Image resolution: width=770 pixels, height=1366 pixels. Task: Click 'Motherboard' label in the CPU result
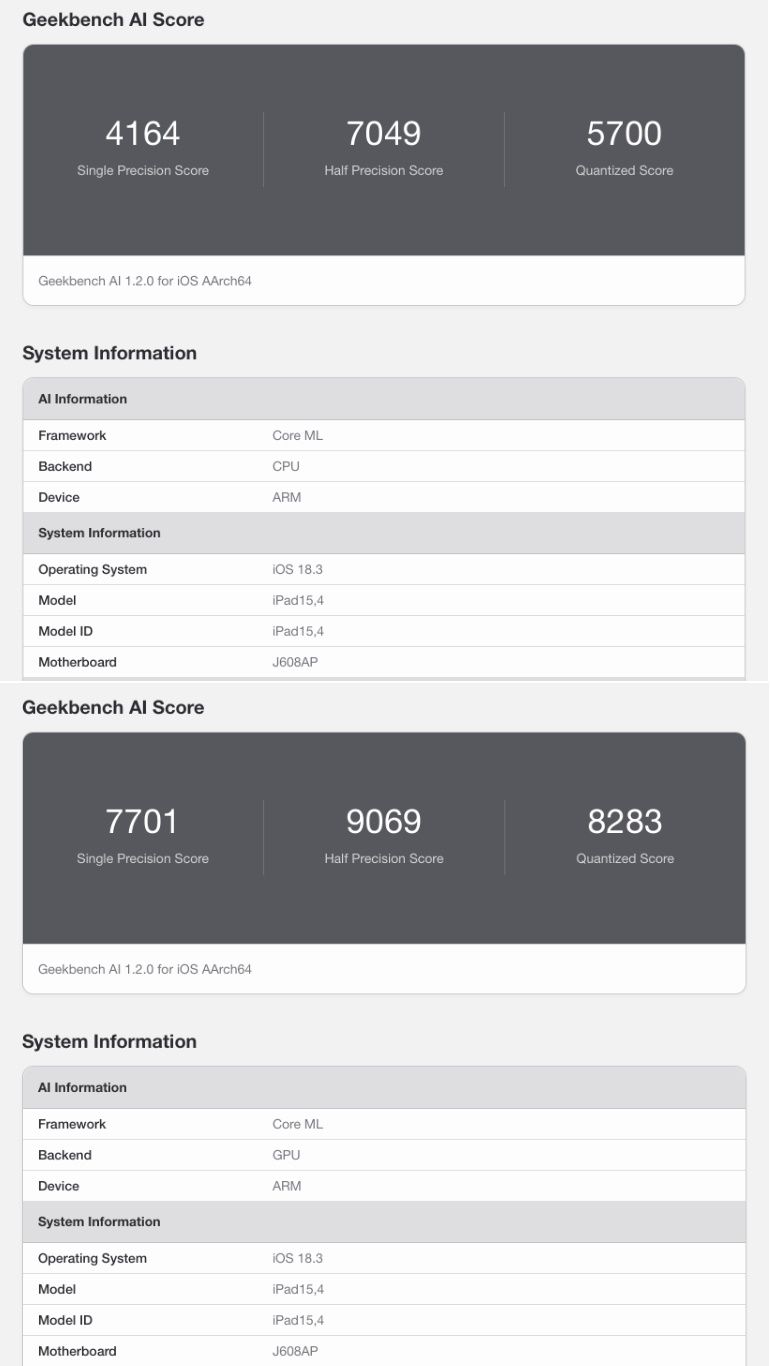point(77,662)
